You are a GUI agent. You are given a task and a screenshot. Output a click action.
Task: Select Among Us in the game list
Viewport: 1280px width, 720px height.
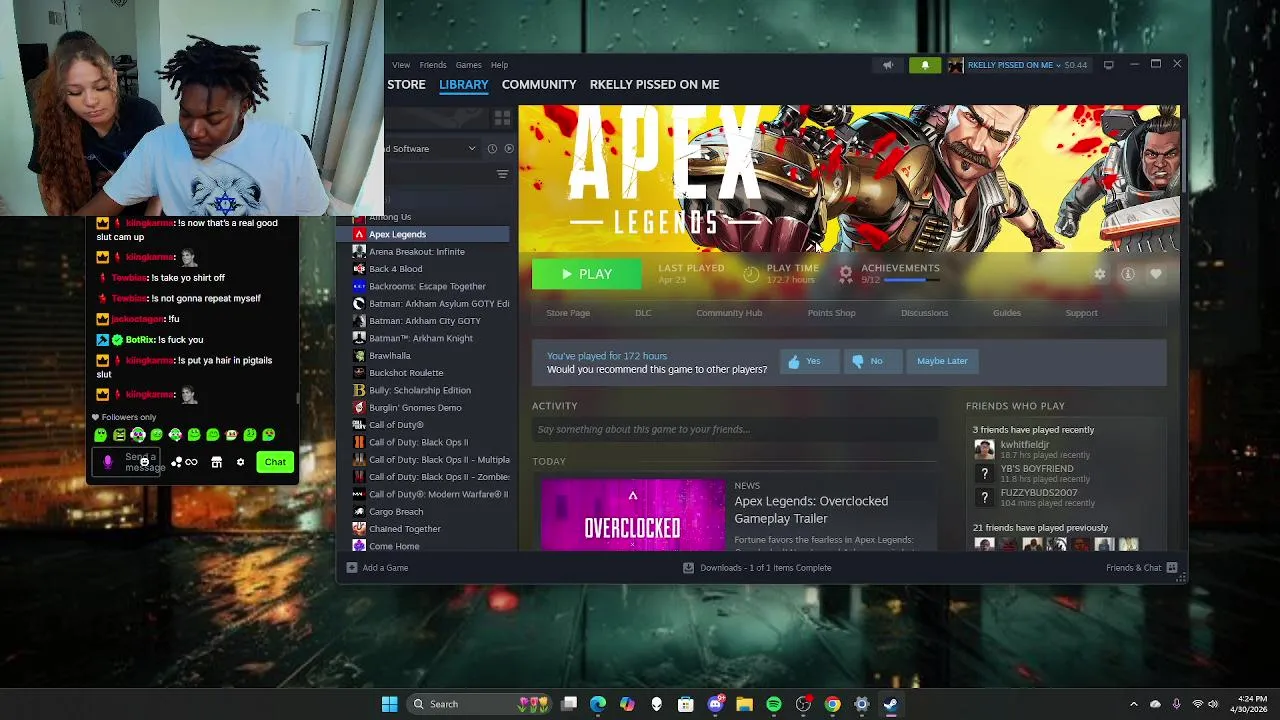(431, 217)
